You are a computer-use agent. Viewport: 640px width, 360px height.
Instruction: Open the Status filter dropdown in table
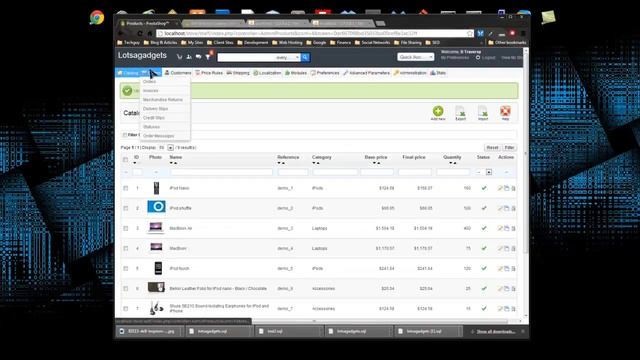(x=489, y=172)
